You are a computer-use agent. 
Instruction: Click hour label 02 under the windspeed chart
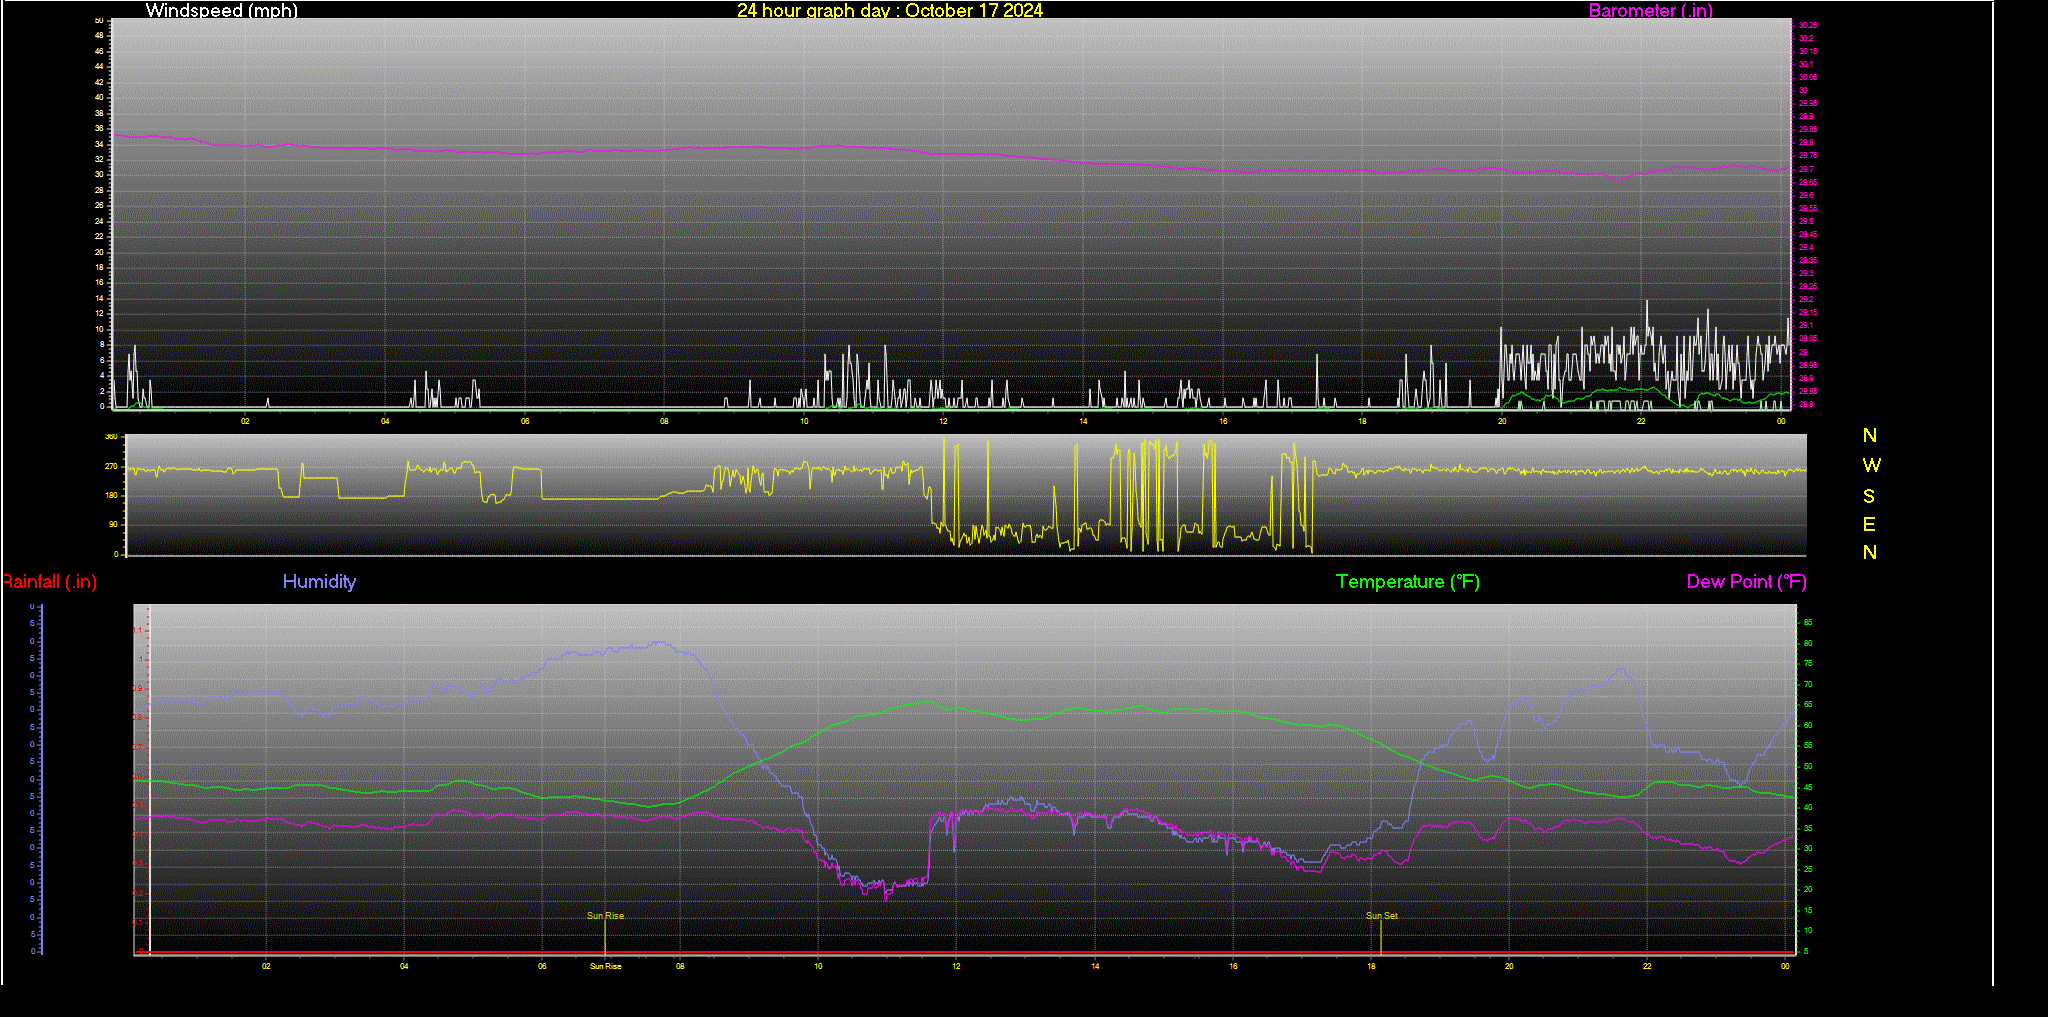coord(245,421)
